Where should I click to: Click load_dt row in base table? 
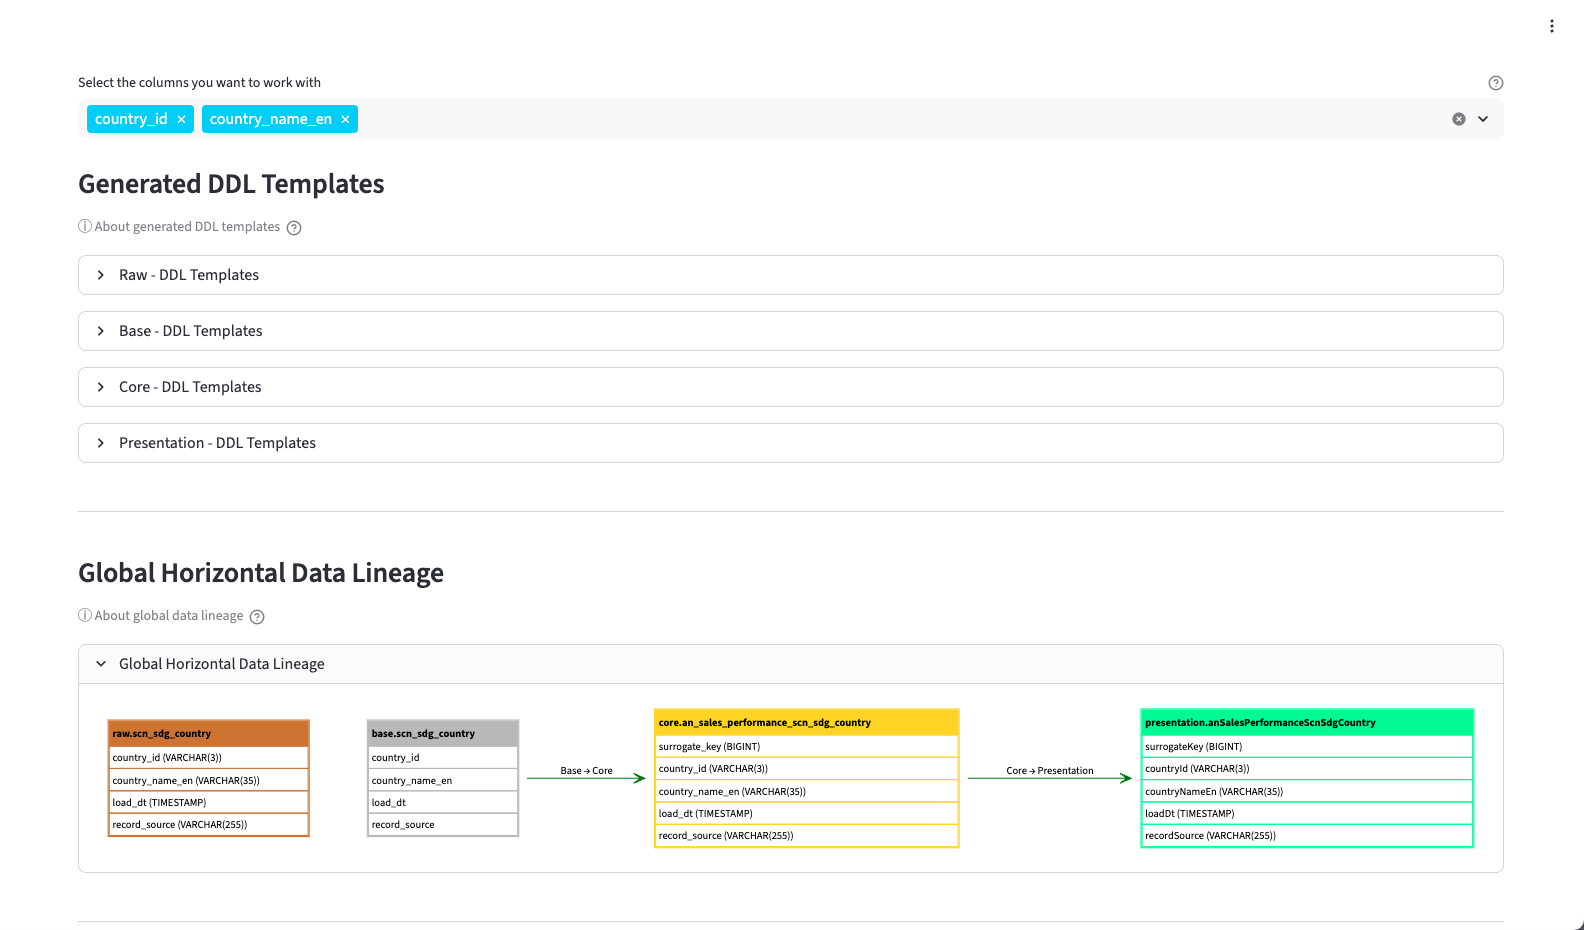point(443,802)
